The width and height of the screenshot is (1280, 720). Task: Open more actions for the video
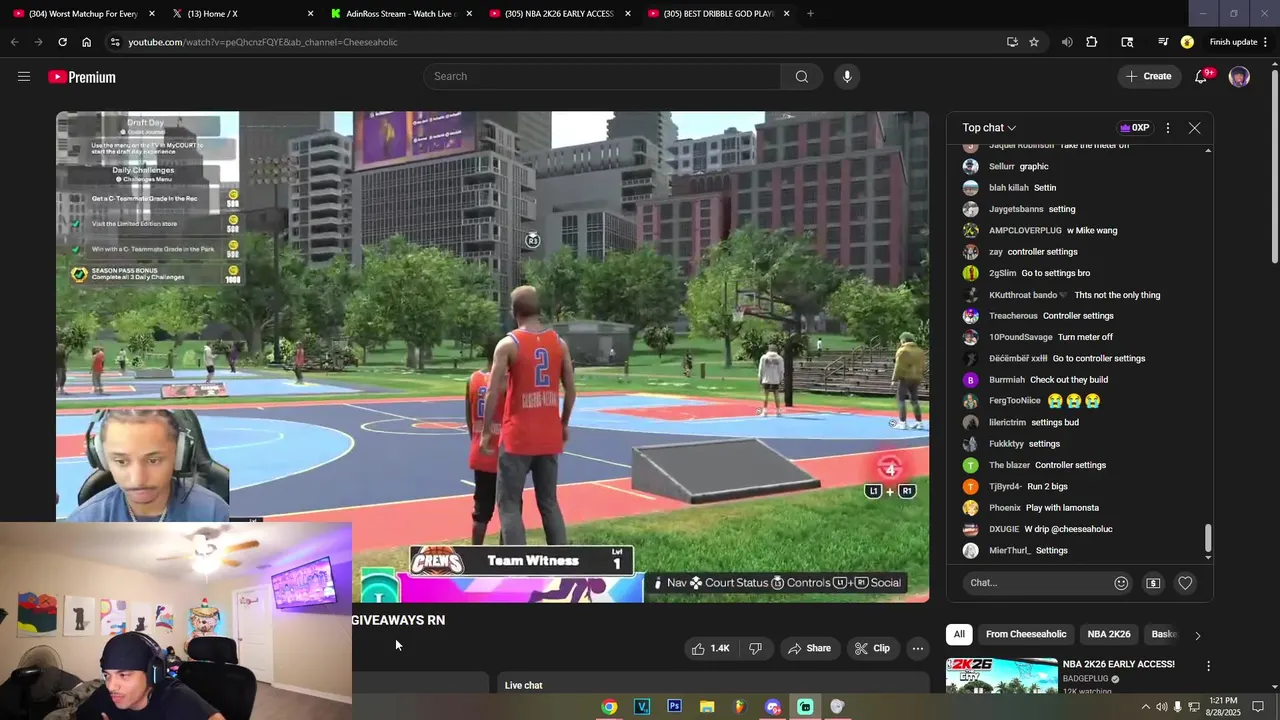point(917,648)
